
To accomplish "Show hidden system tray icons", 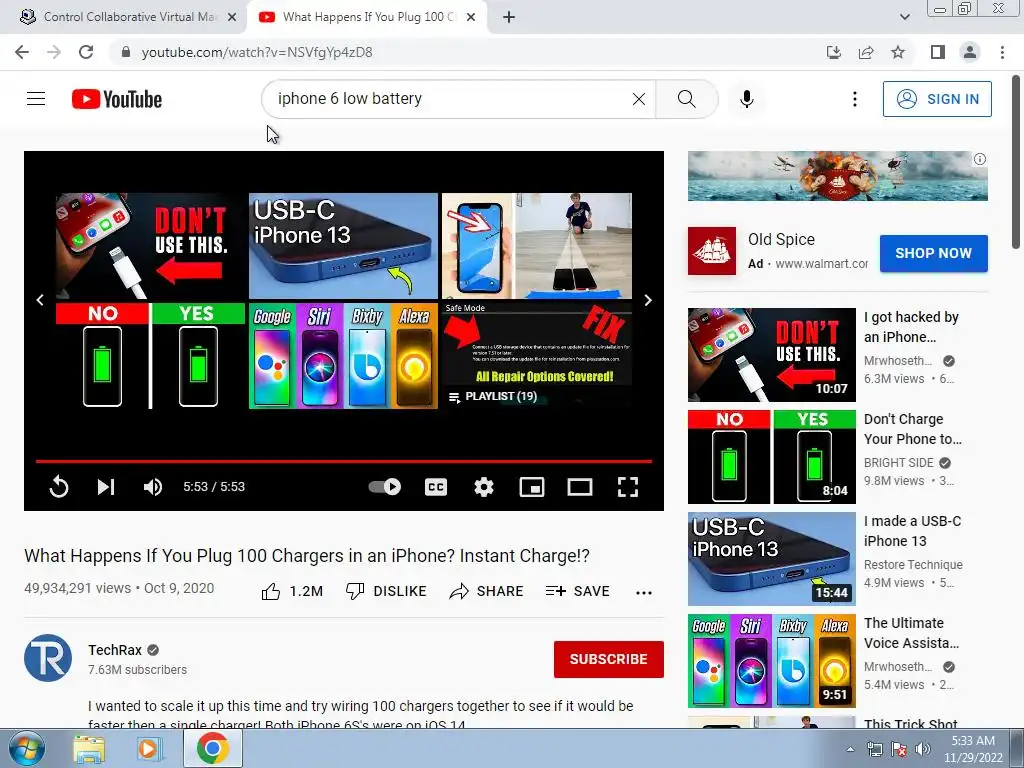I will (x=850, y=749).
